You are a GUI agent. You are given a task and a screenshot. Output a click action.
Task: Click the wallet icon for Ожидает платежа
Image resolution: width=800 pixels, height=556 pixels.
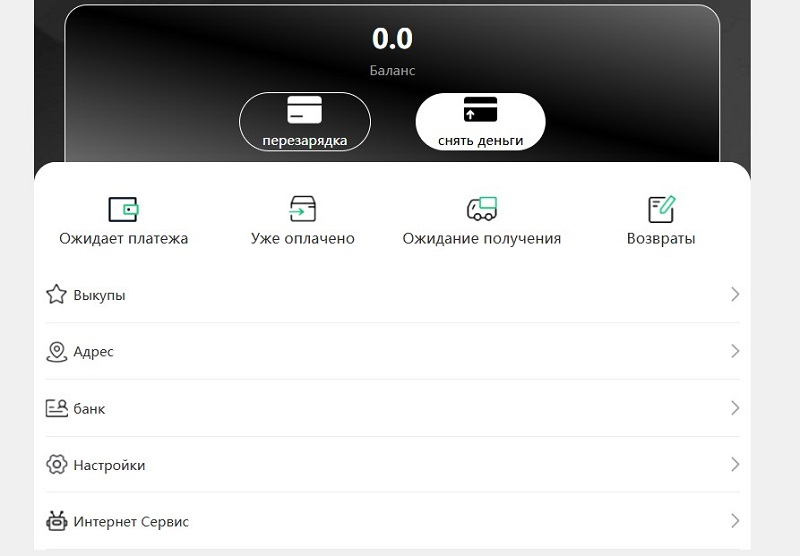[x=123, y=209]
